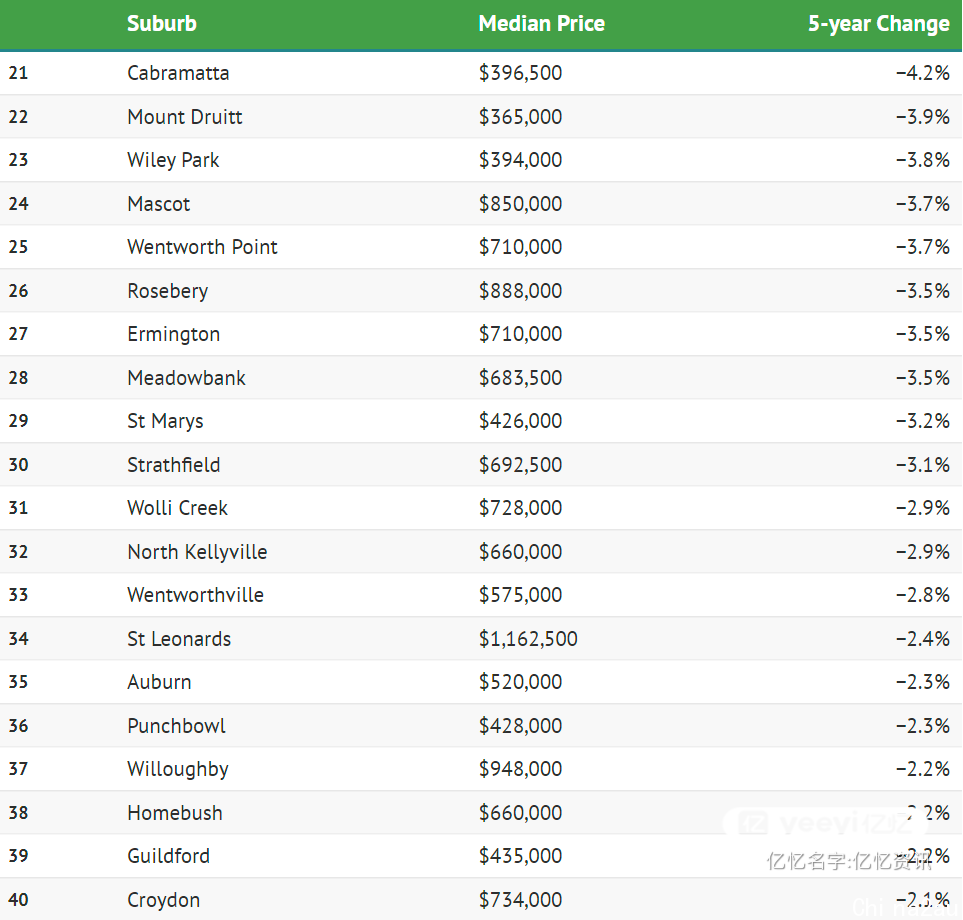
Task: Click North Kellyville suburb cell
Action: 197,552
